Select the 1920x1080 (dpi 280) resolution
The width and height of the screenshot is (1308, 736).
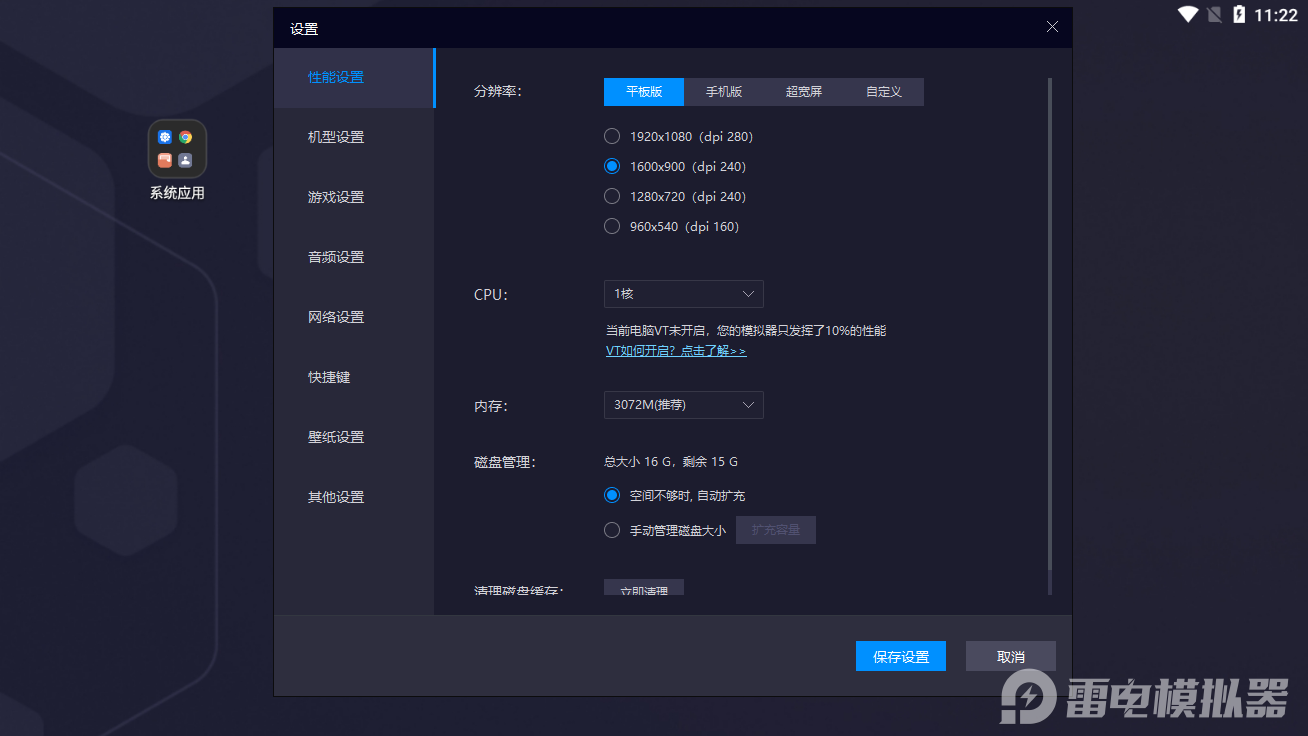coord(612,137)
